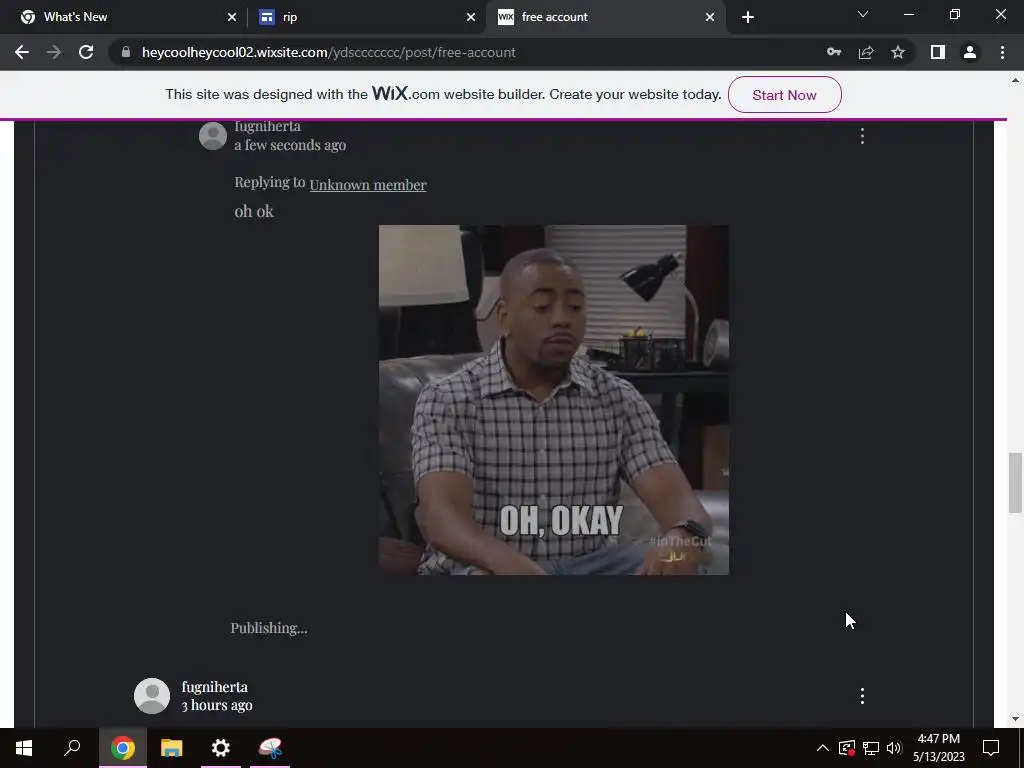This screenshot has height=768, width=1024.
Task: Open tab search chevron
Action: pyautogui.click(x=863, y=14)
